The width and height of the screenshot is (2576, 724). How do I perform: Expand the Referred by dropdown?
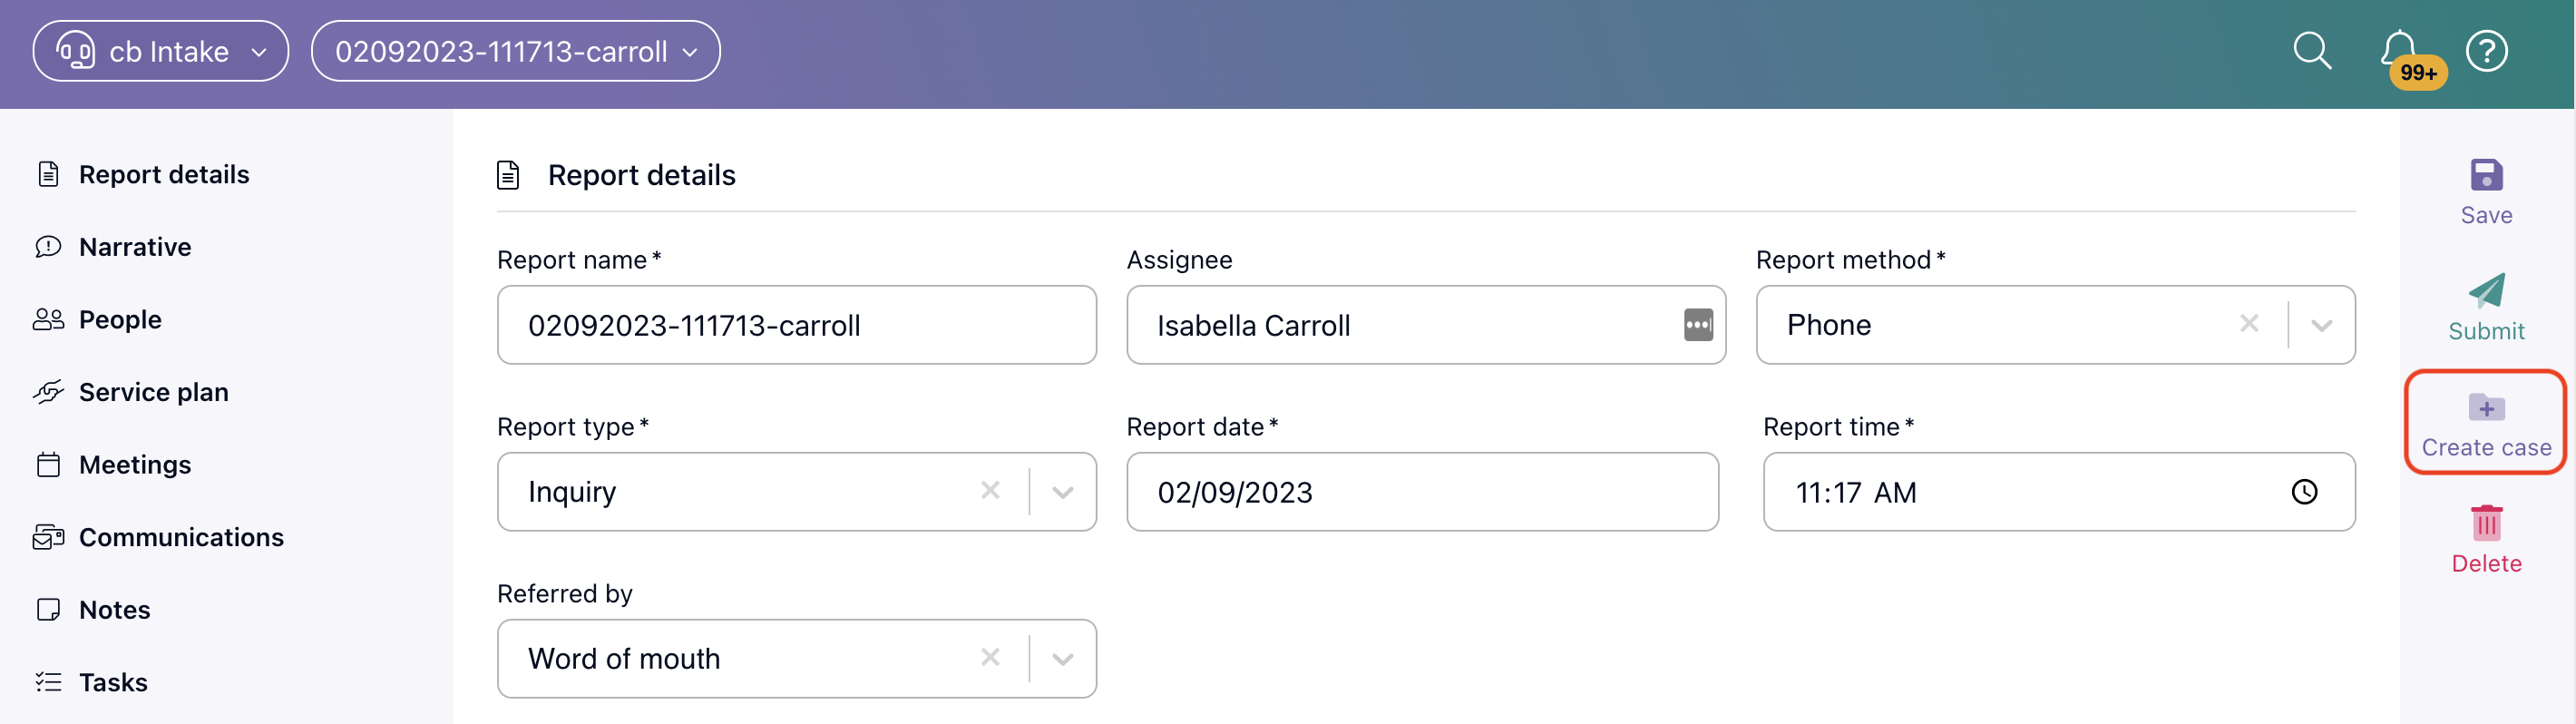pyautogui.click(x=1063, y=660)
